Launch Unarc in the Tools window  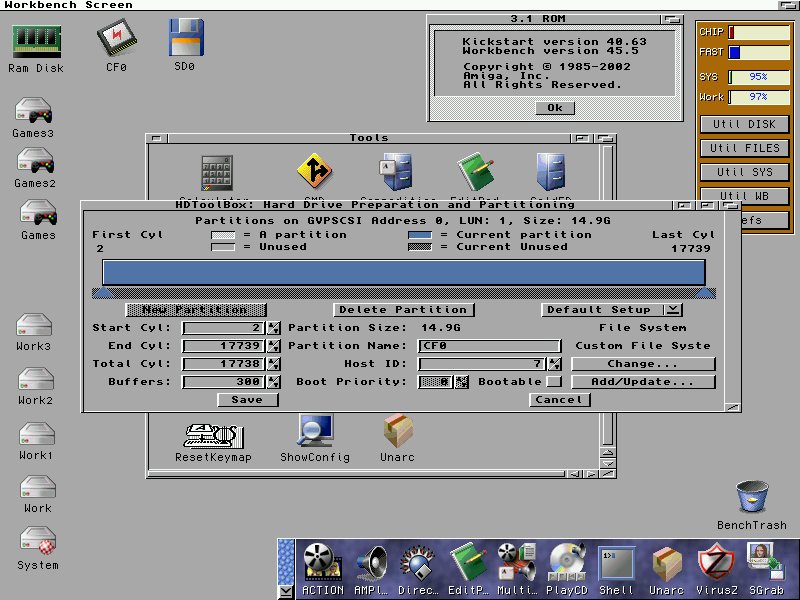[398, 432]
